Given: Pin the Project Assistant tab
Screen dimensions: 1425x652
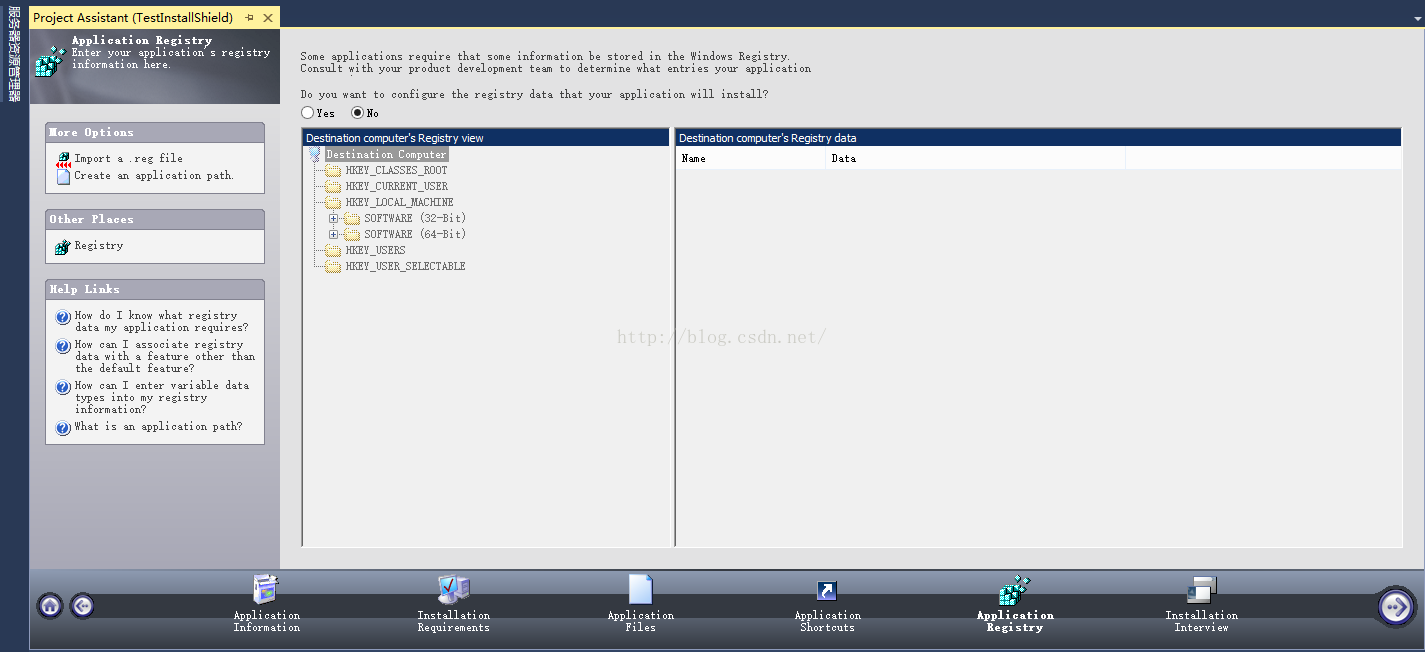Looking at the screenshot, I should (249, 18).
